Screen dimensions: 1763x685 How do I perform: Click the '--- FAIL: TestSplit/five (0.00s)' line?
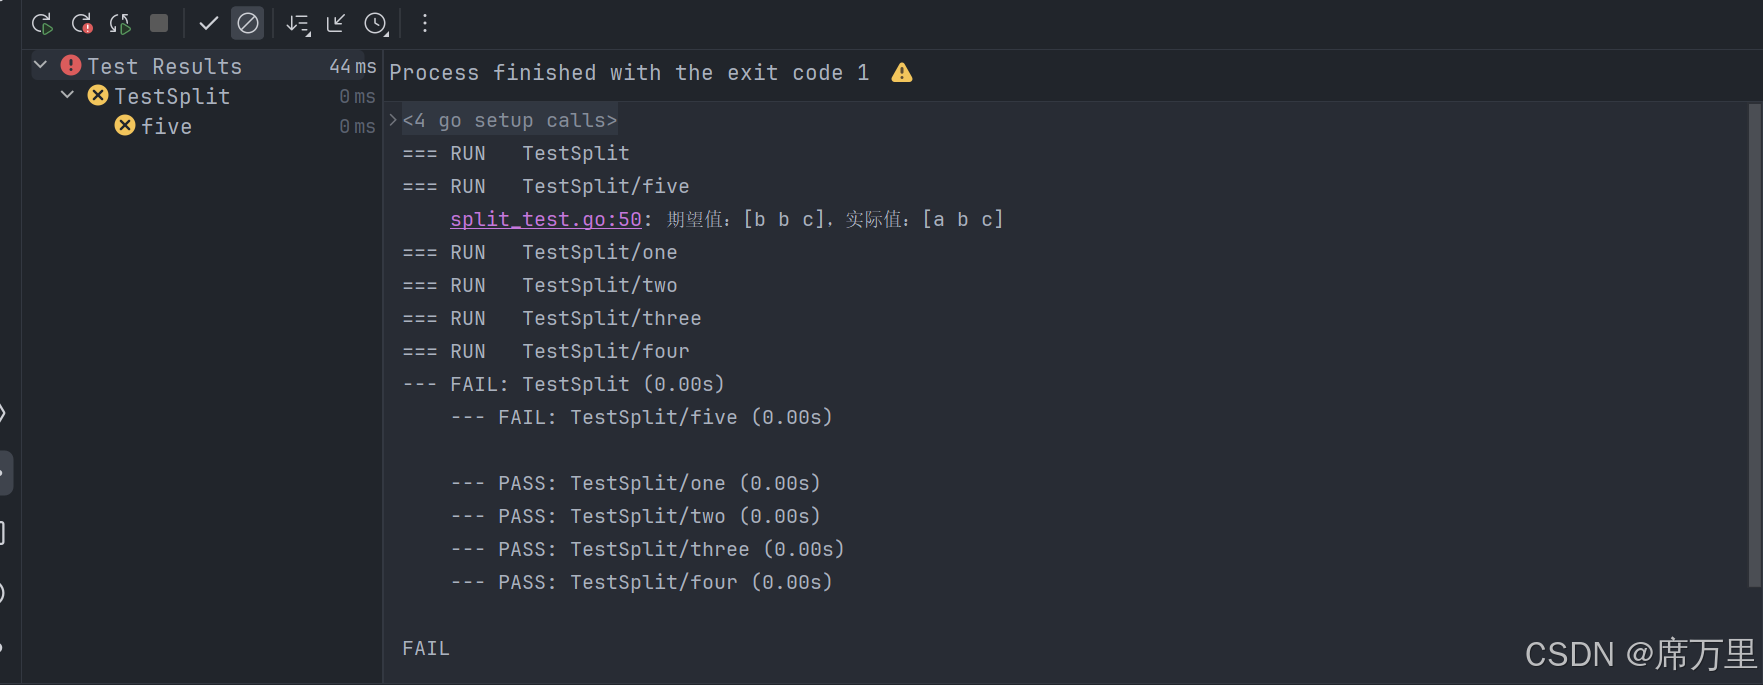click(x=642, y=417)
